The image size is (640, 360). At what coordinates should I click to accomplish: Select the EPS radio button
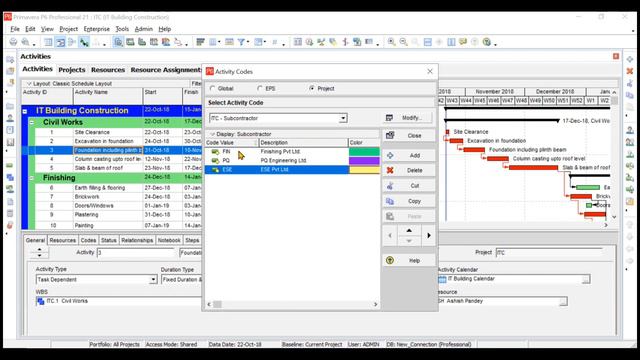coord(260,88)
